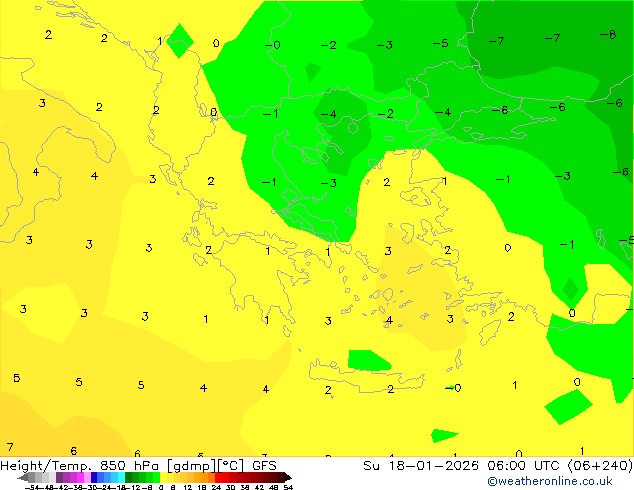Pick the yellow swatch above 0 in legend

coord(163,477)
